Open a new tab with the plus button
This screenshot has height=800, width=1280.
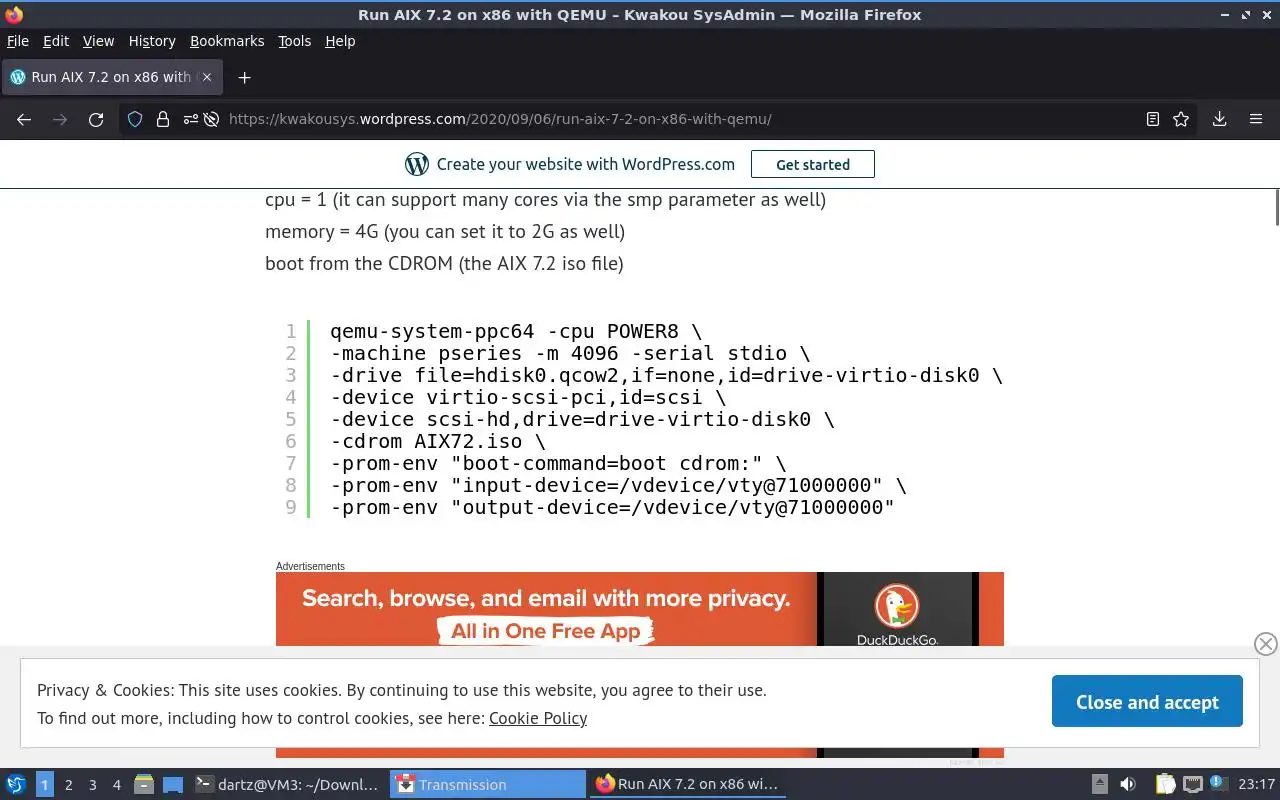coord(244,77)
